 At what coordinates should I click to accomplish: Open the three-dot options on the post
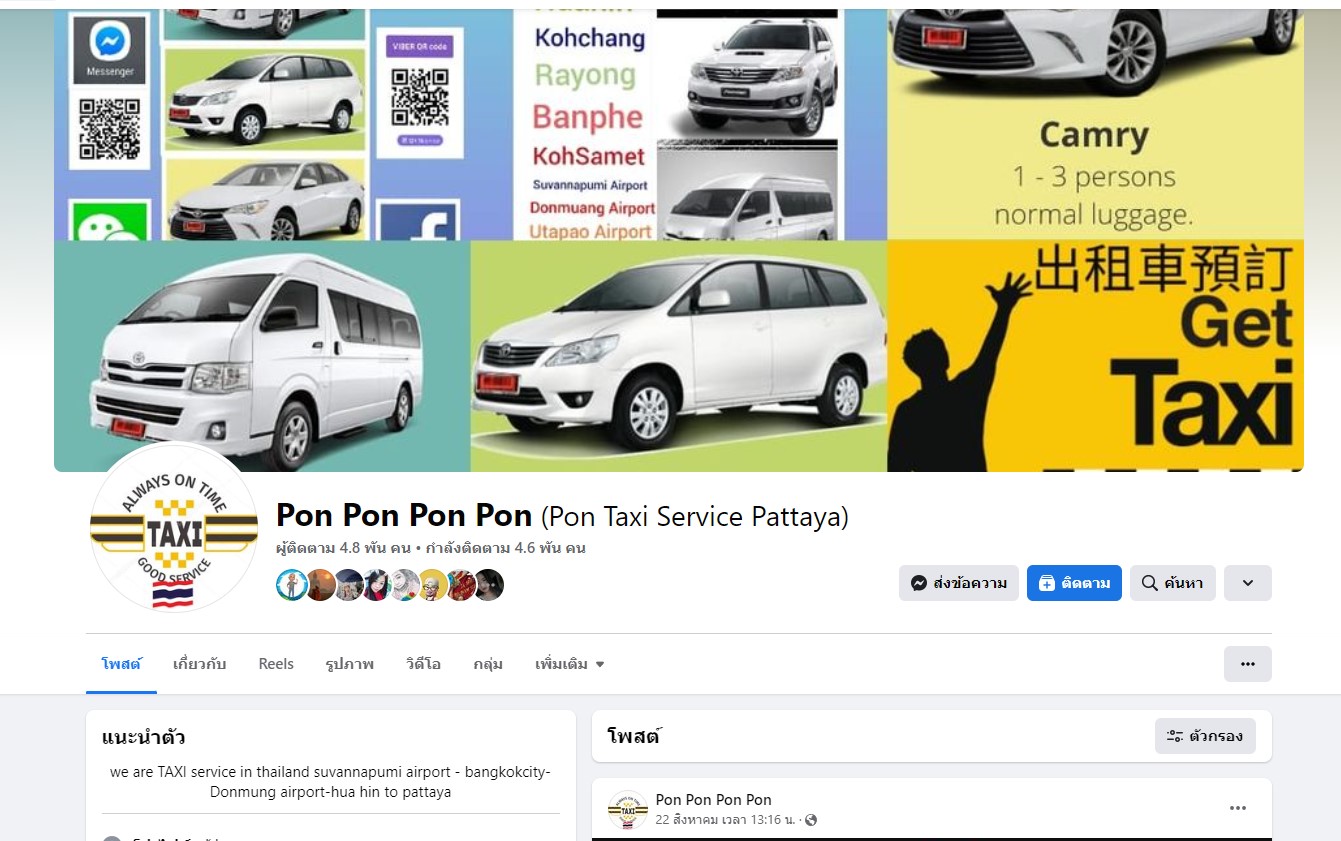pyautogui.click(x=1238, y=808)
